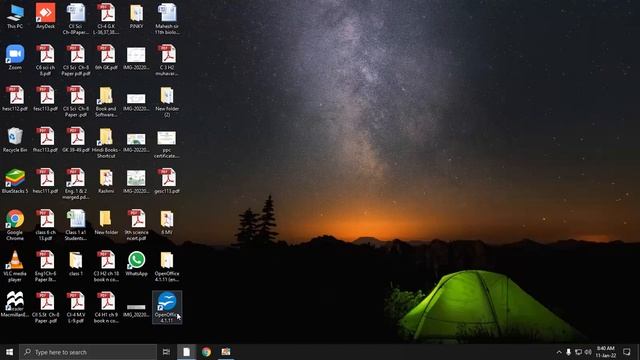Select the VLC media player shortcut

(x=15, y=266)
